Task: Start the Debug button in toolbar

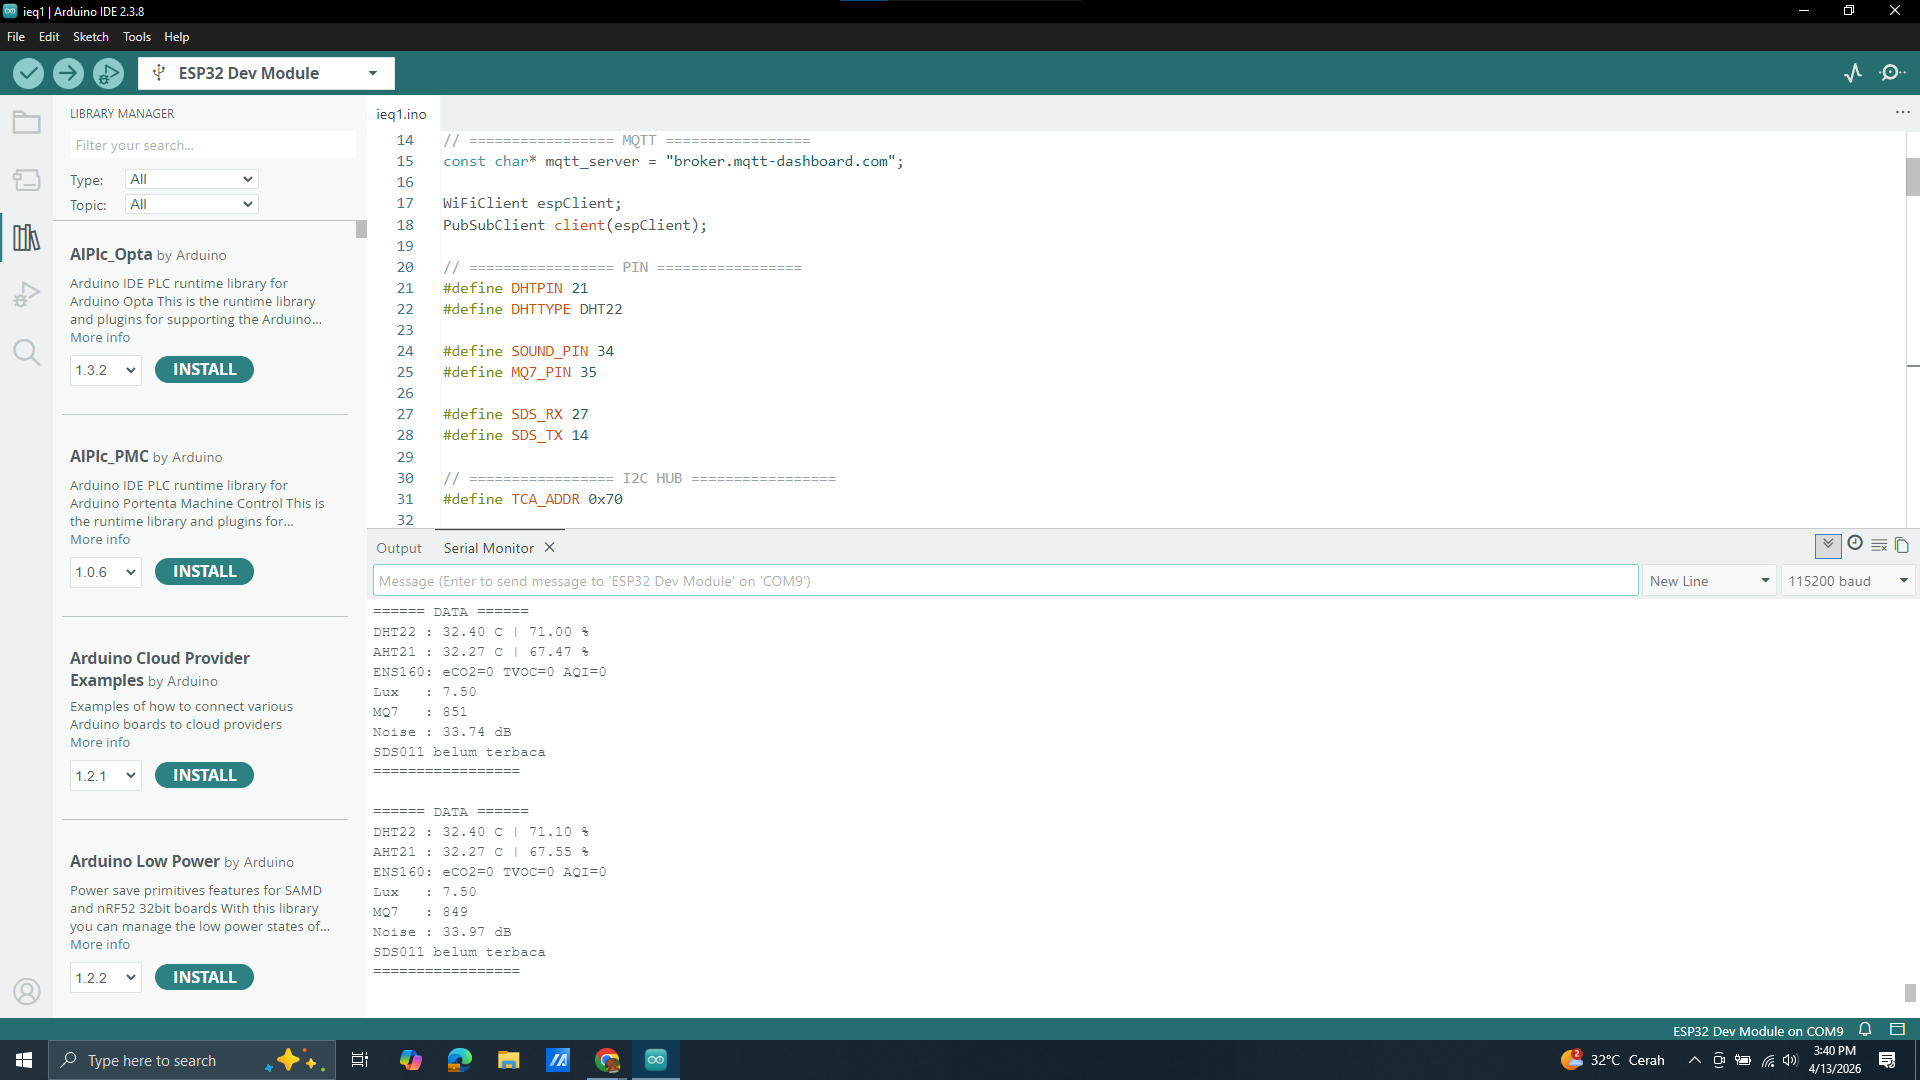Action: 108,73
